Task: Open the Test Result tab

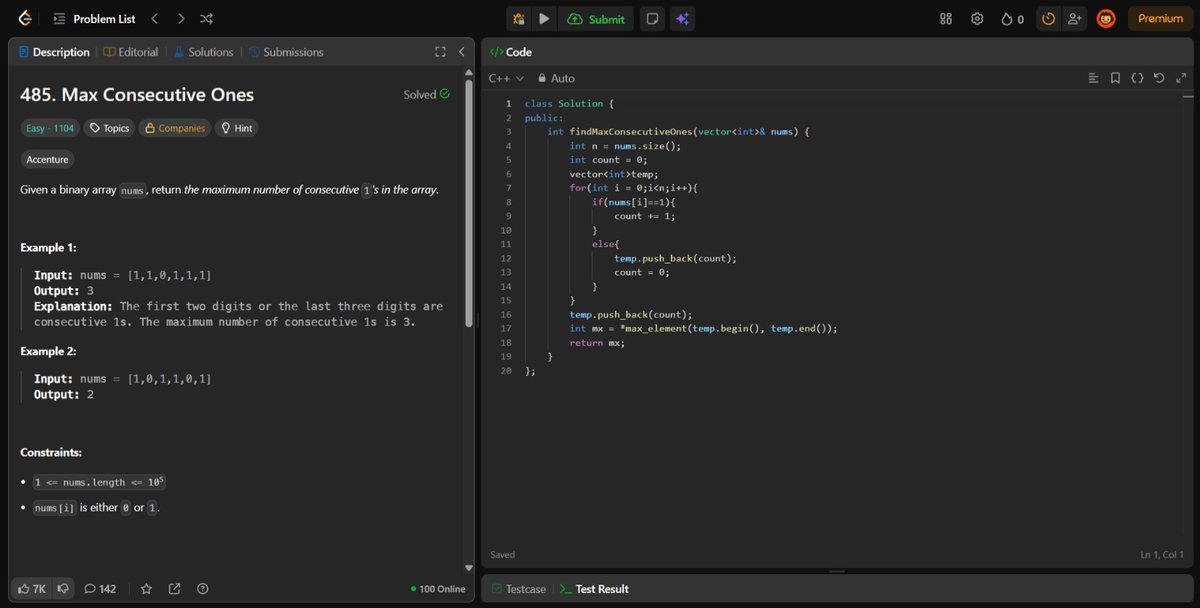Action: pos(594,589)
